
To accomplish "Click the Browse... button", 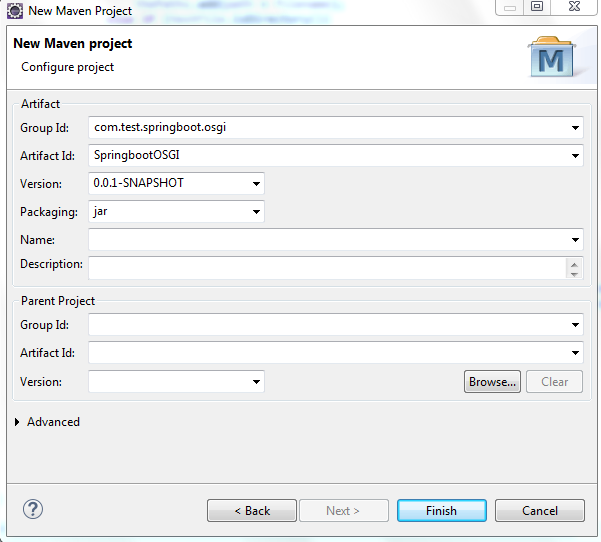I will 492,381.
